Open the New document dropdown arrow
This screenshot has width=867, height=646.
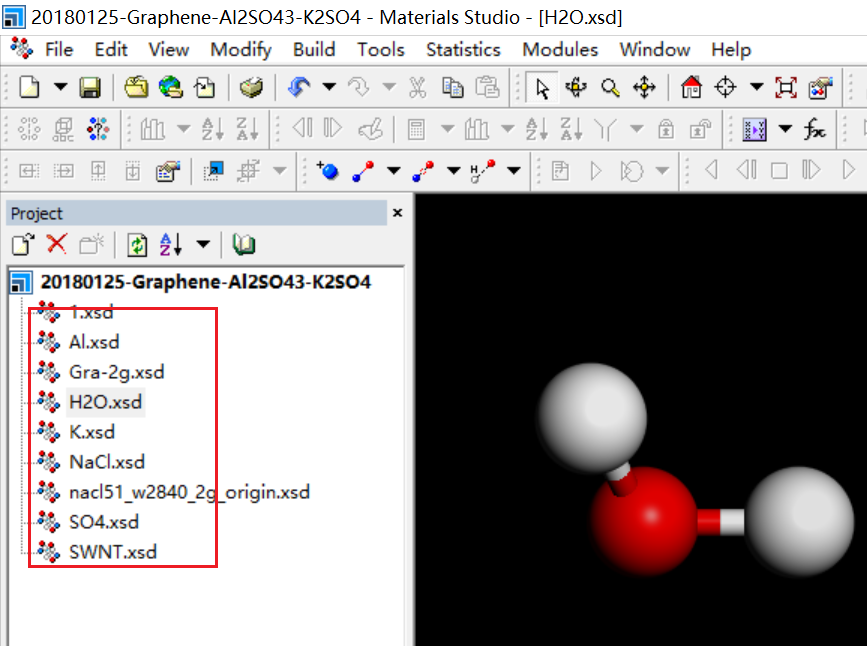(60, 87)
